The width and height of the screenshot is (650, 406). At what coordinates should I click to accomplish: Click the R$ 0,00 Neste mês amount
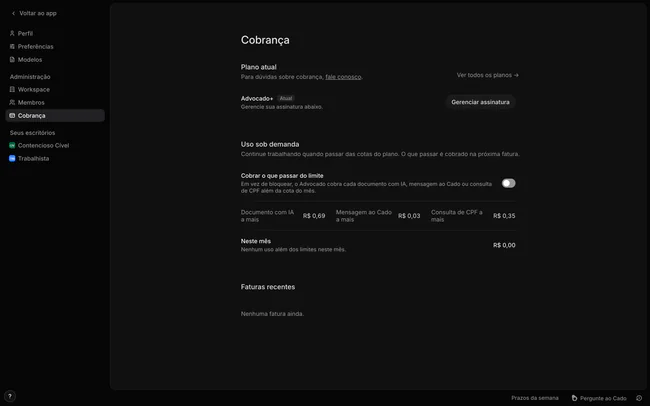point(504,245)
